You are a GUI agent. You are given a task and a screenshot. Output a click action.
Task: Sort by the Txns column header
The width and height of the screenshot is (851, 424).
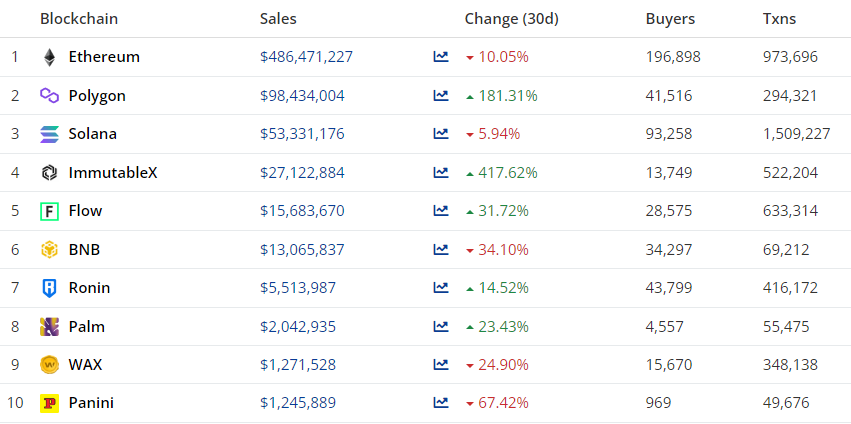(x=781, y=19)
